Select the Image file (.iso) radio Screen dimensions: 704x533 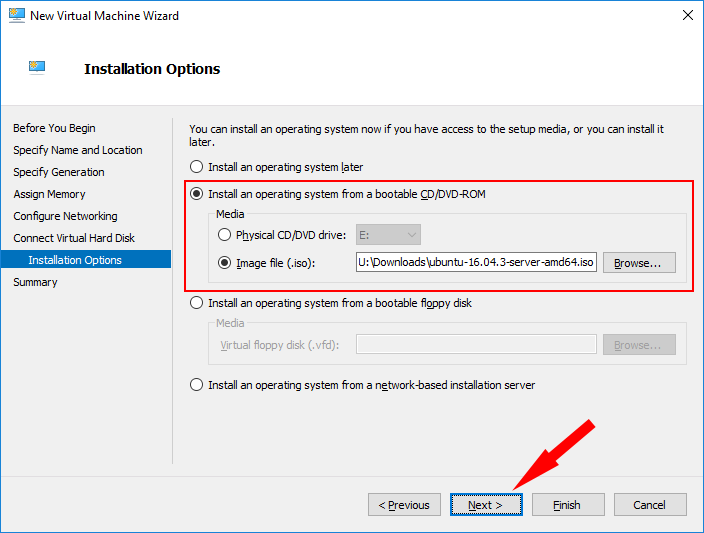coord(224,263)
